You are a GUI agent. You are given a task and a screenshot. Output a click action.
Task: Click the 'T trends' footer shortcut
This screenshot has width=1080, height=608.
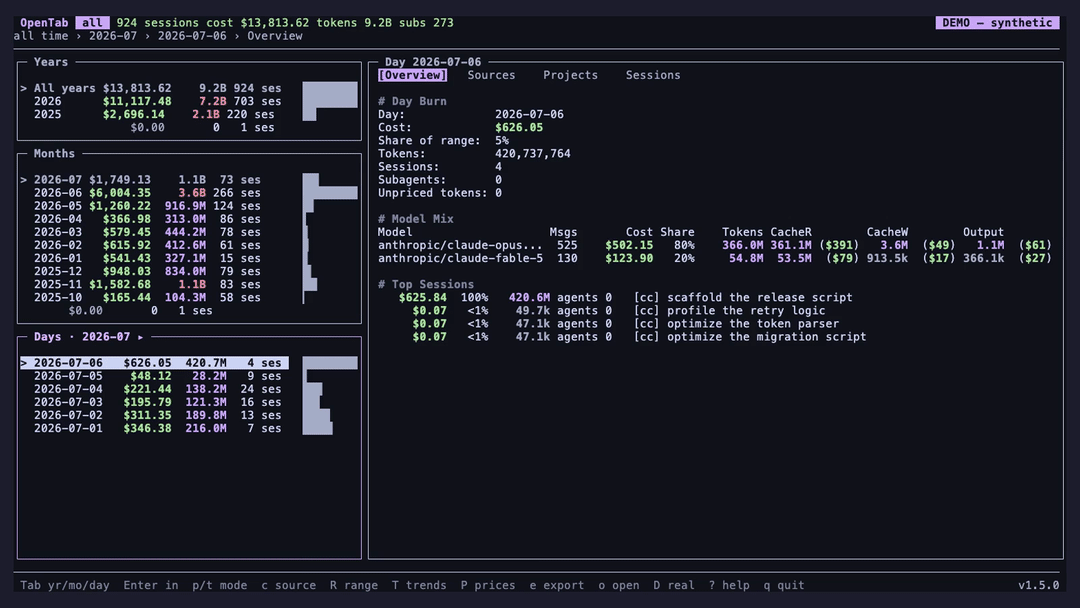(419, 585)
